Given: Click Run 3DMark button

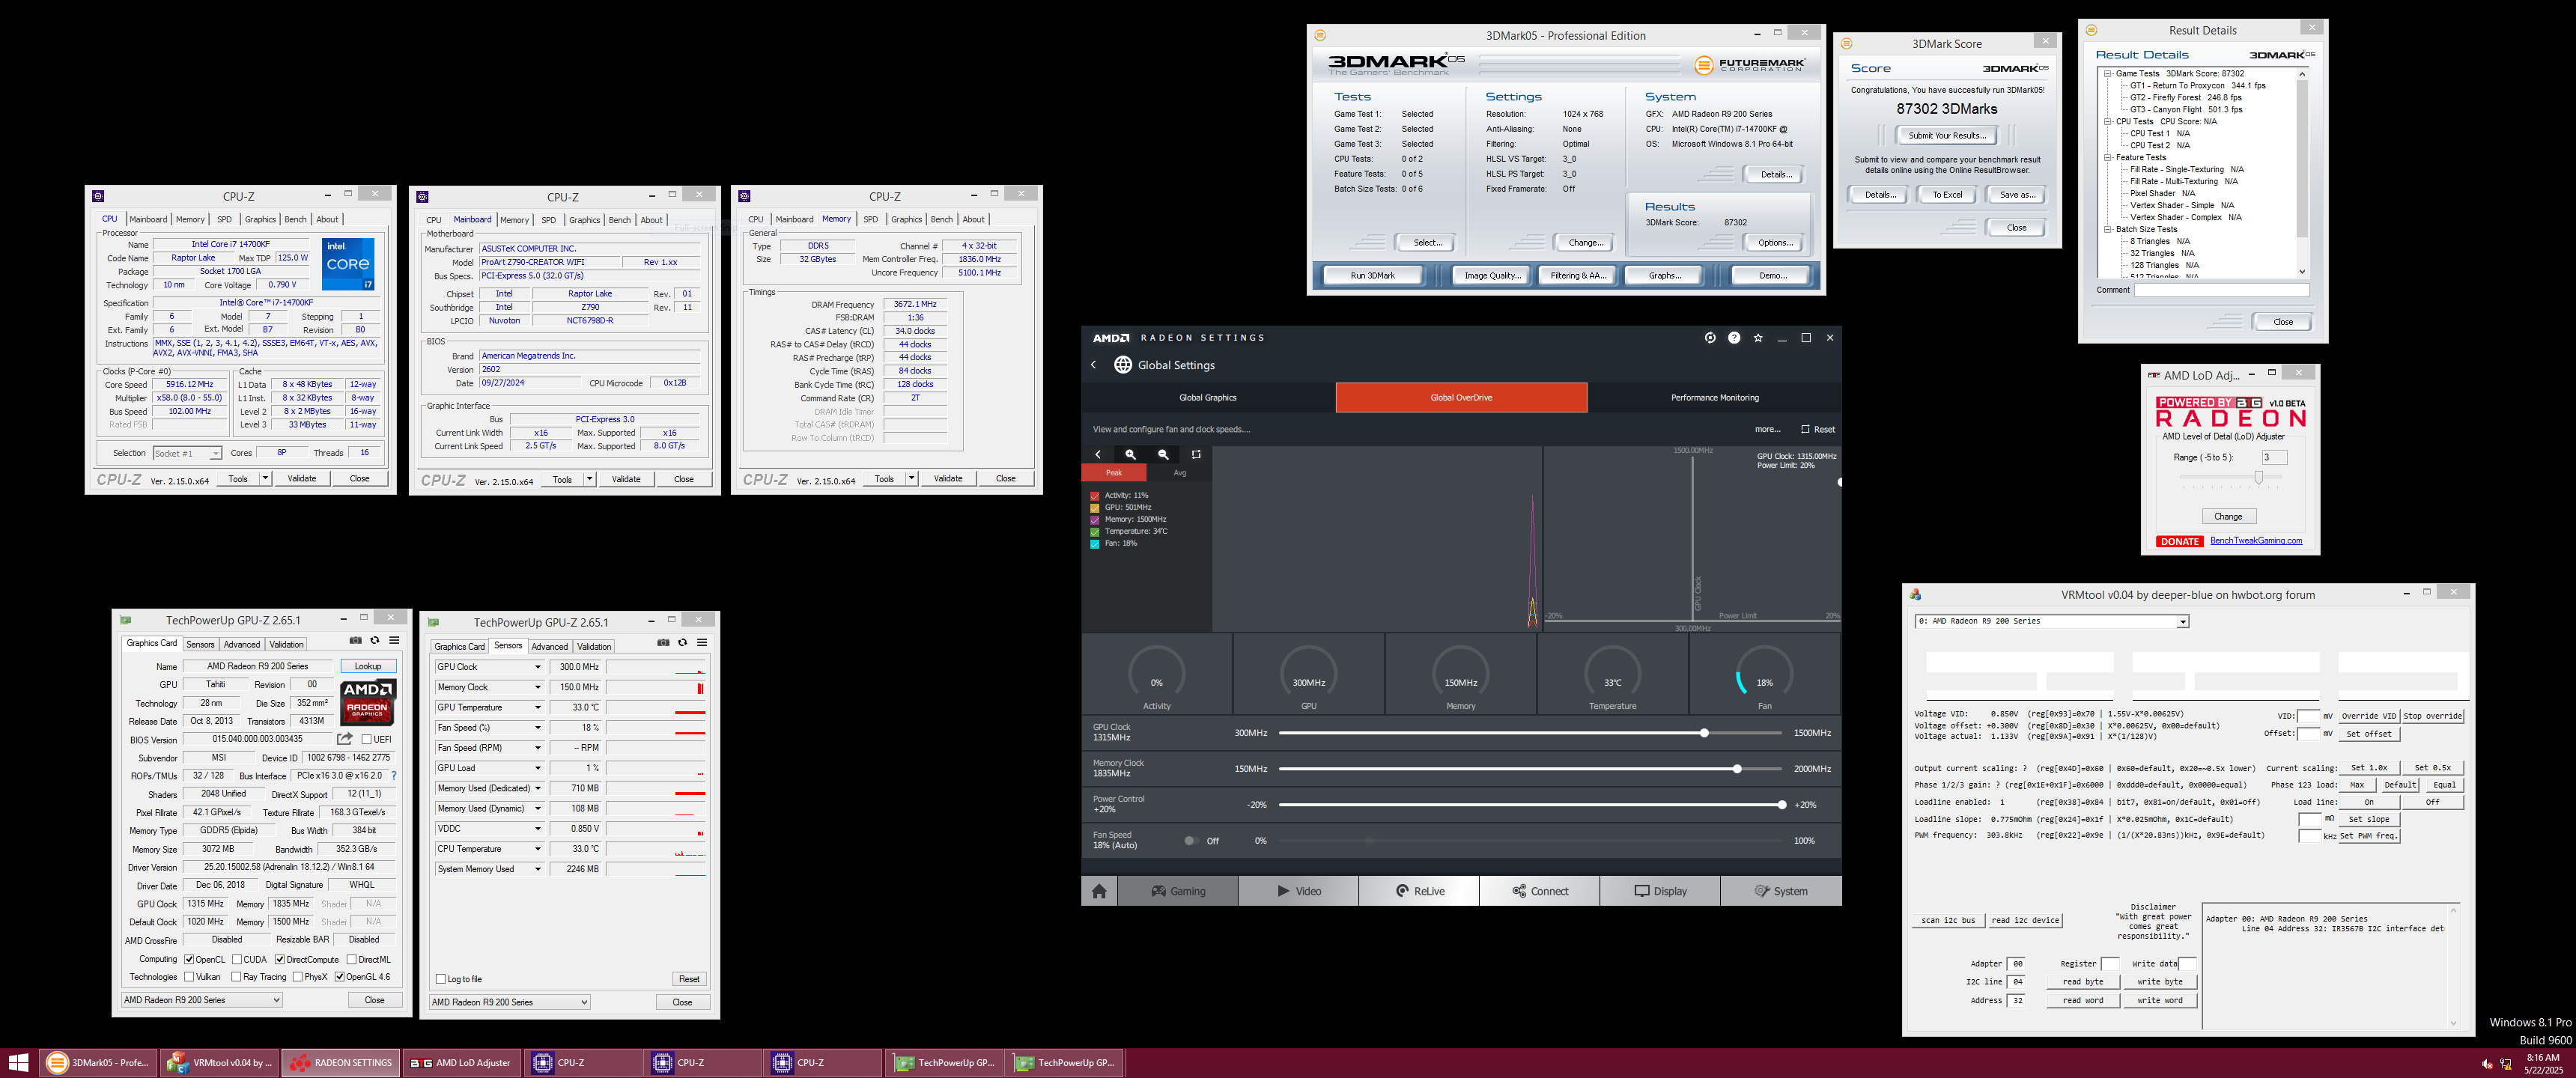Looking at the screenshot, I should click(x=1373, y=275).
